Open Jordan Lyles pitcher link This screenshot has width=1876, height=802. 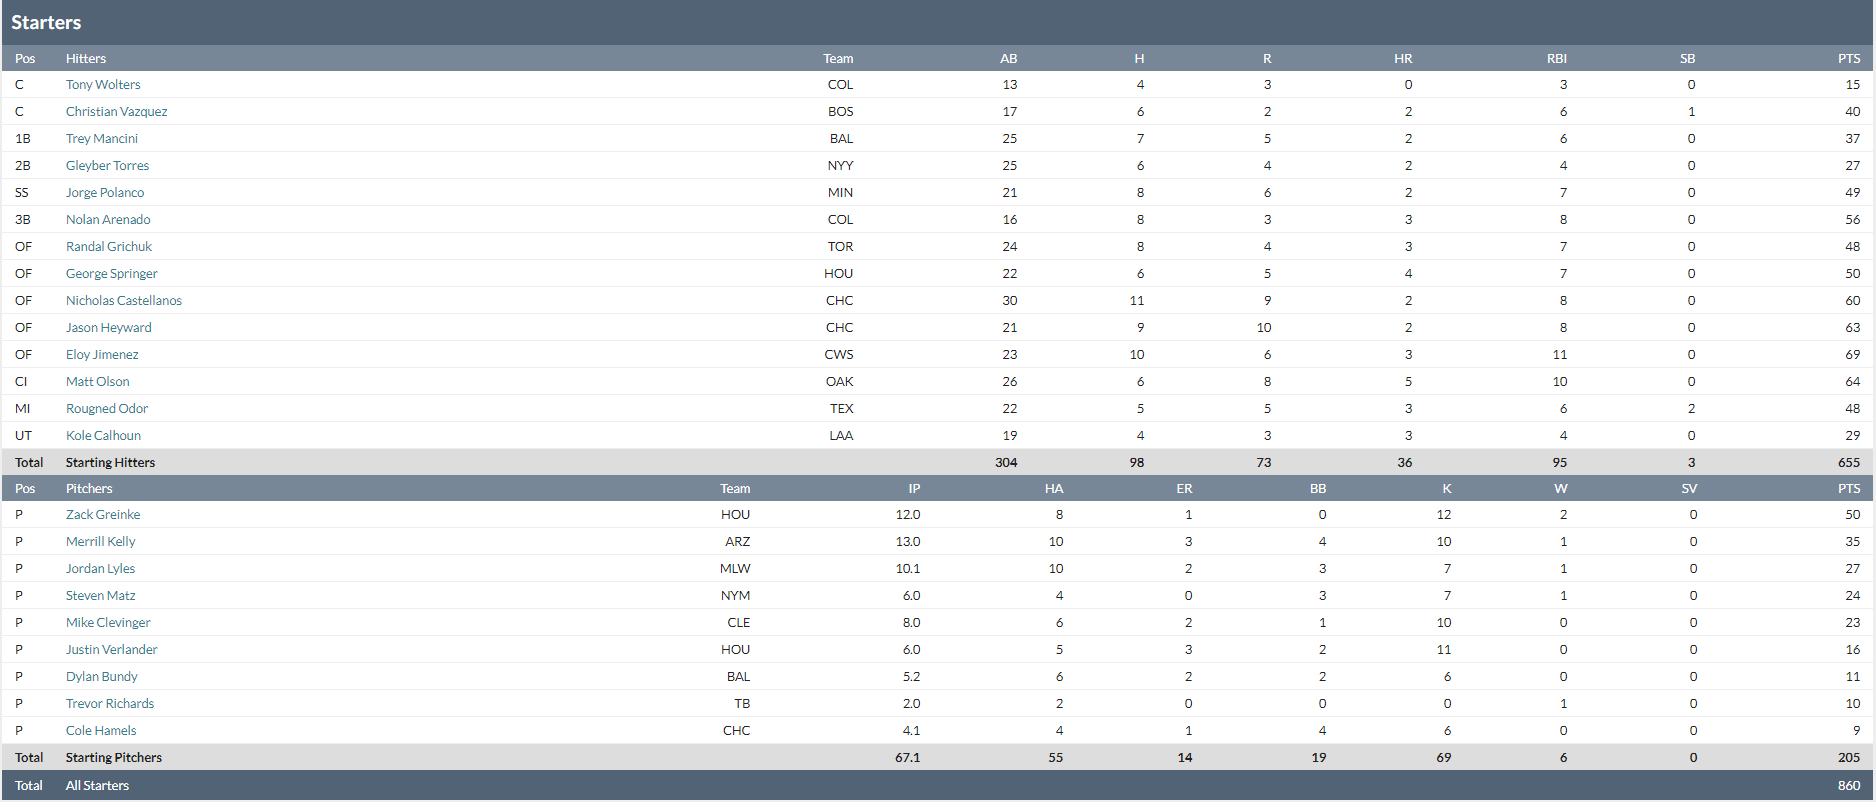tap(100, 569)
